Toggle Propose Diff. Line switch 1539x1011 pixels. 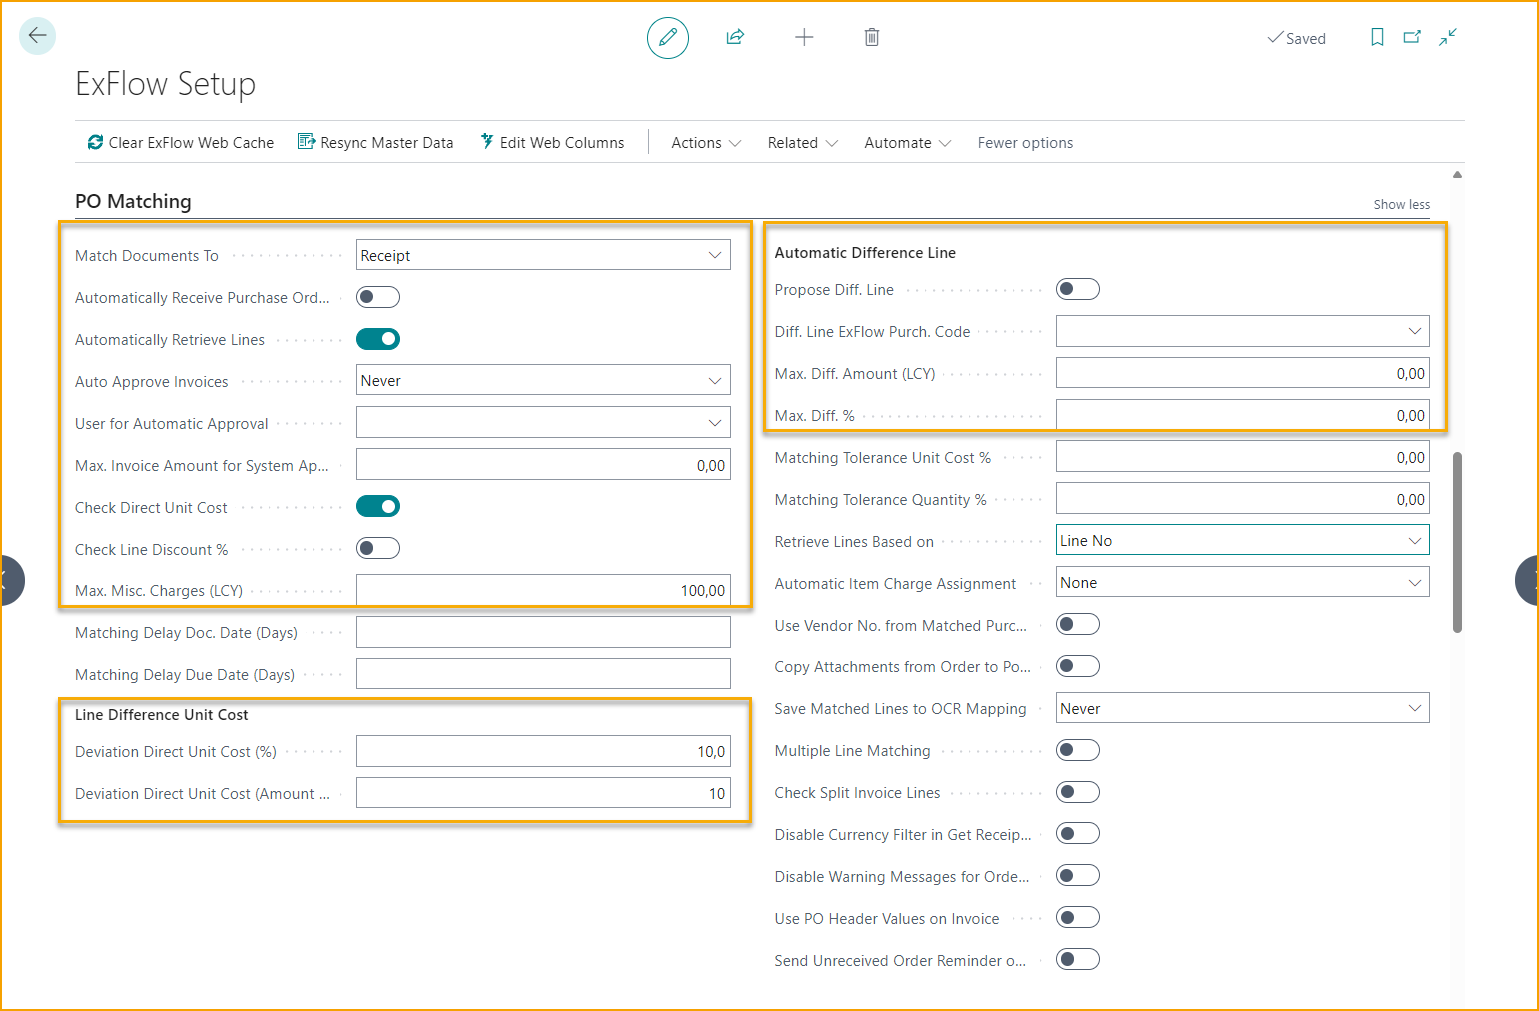click(x=1078, y=289)
